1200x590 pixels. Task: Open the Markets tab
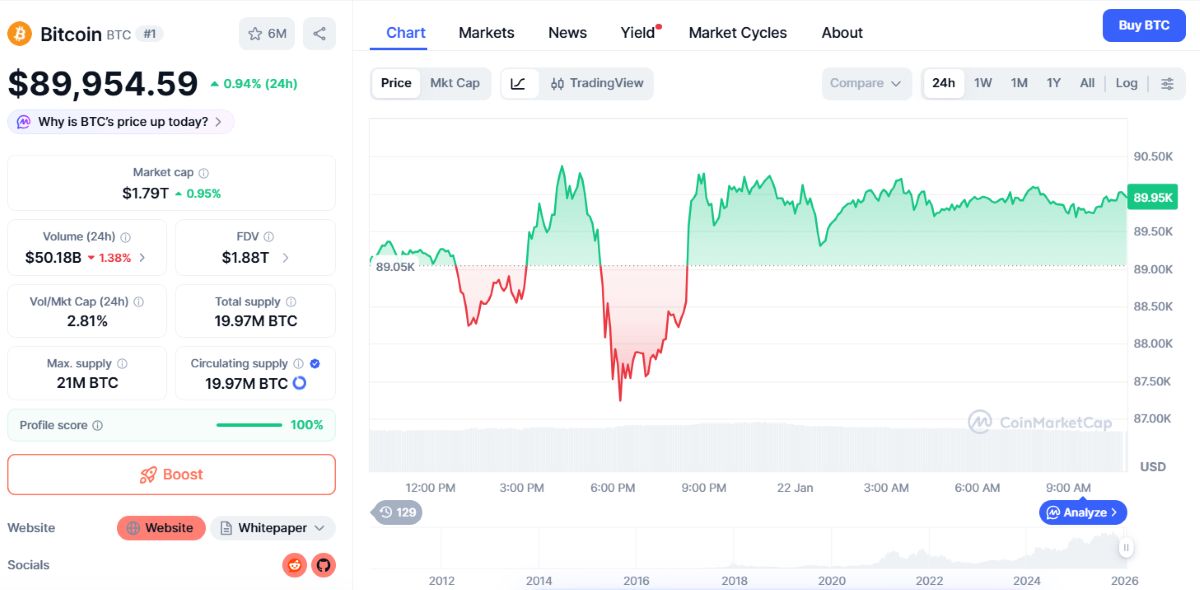[x=487, y=33]
